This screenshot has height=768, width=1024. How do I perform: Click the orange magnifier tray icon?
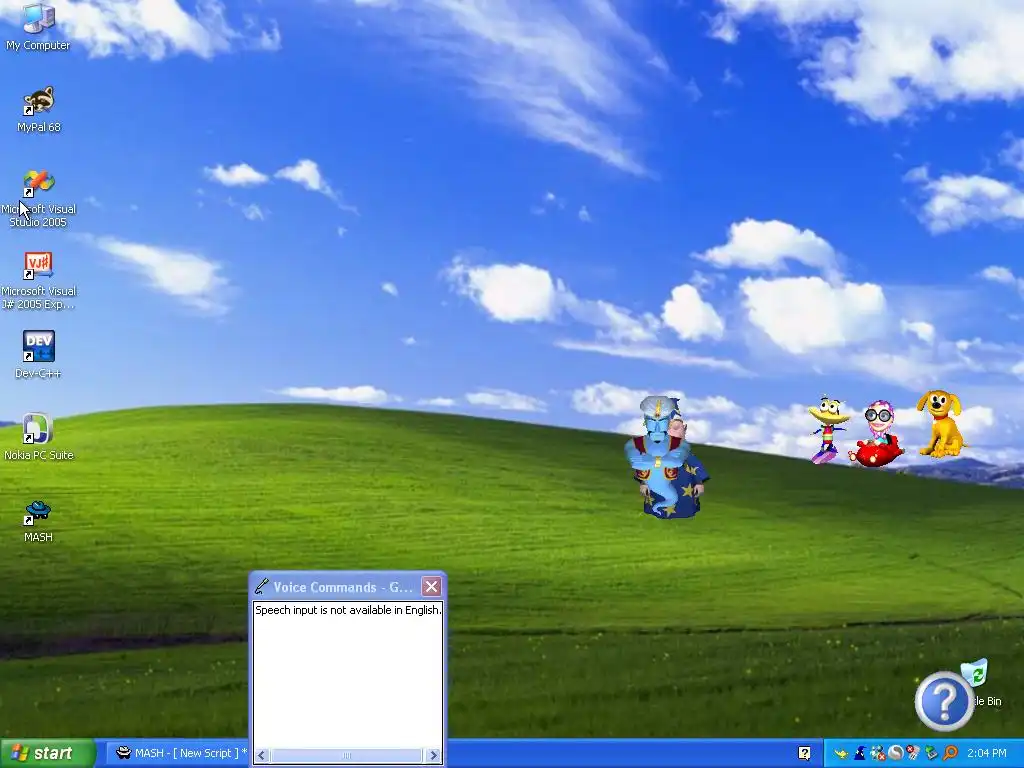click(950, 754)
